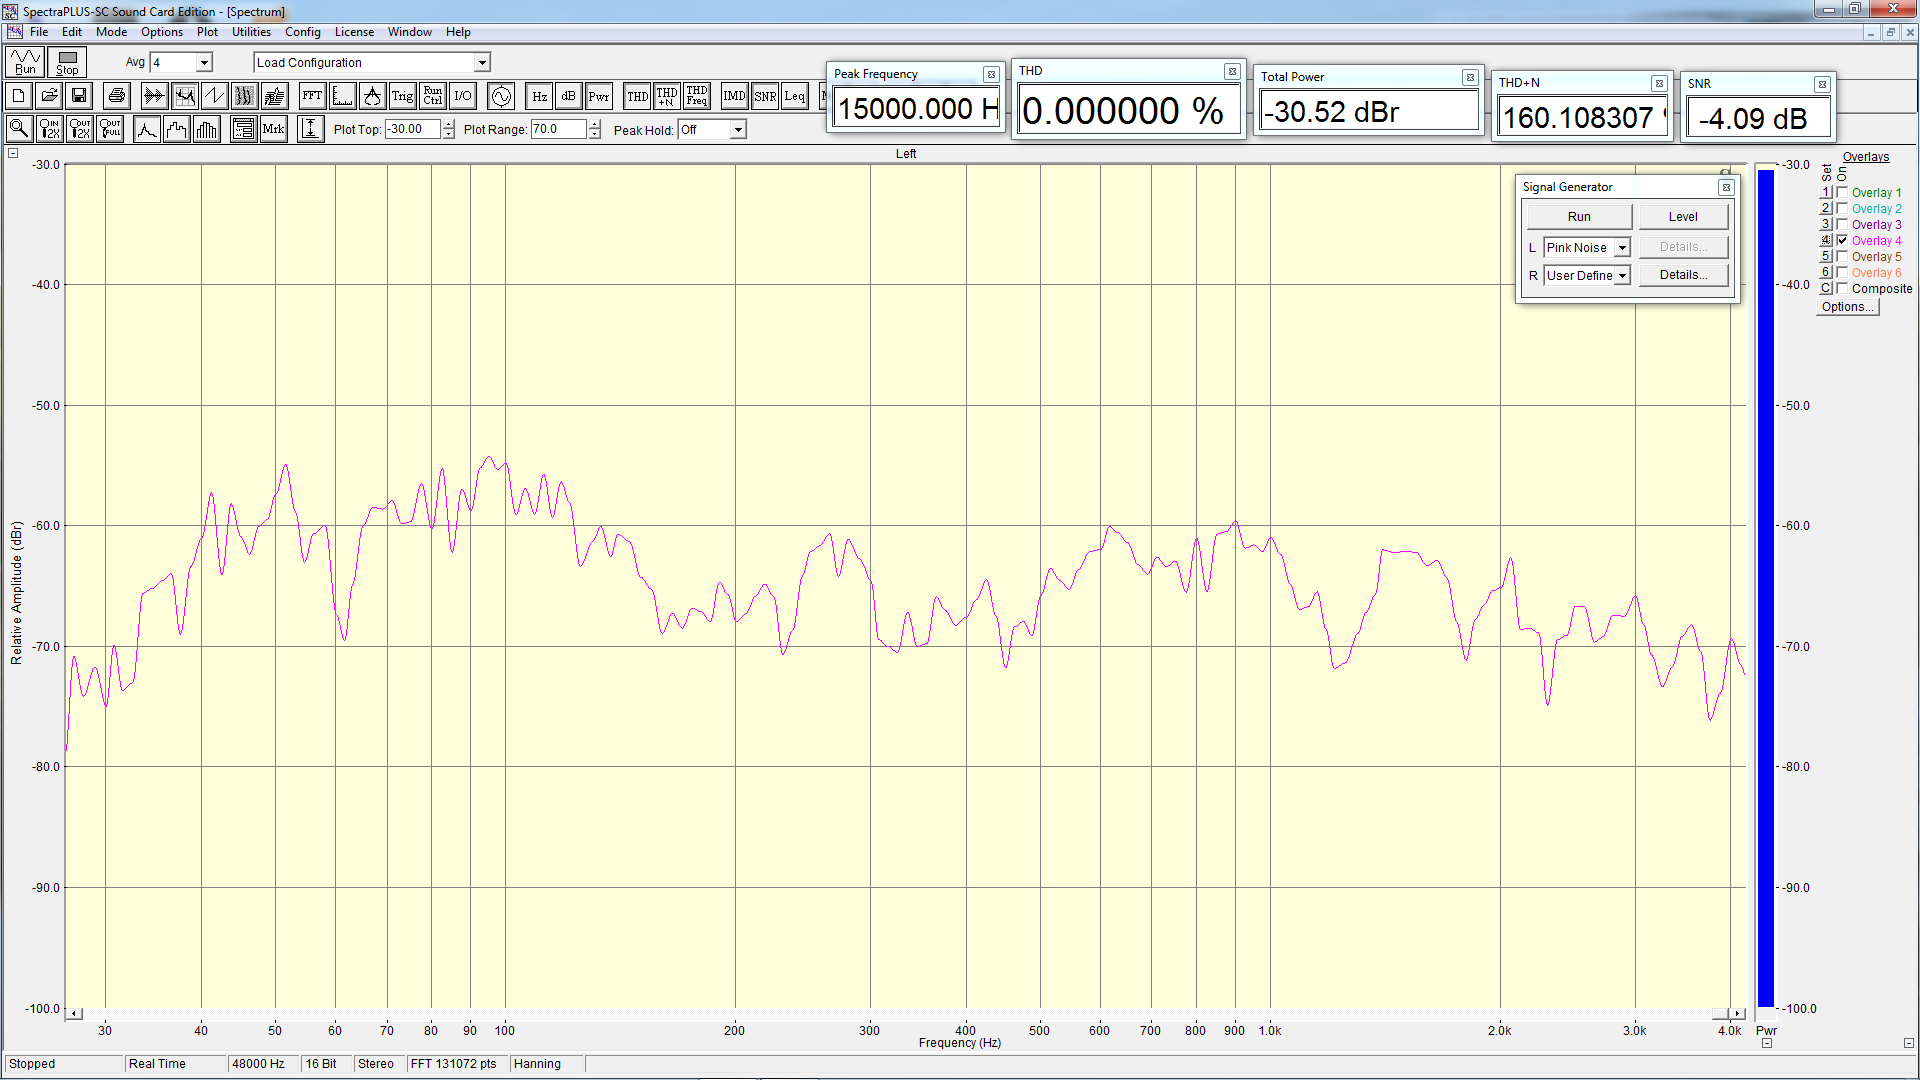This screenshot has width=1920, height=1080.
Task: Toggle the Pwr total power utility
Action: 599,96
